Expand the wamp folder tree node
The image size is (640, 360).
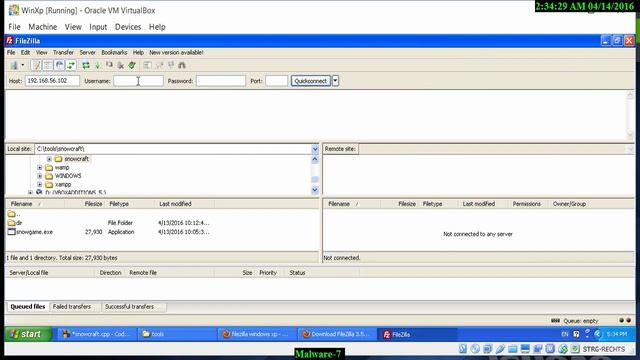point(40,167)
